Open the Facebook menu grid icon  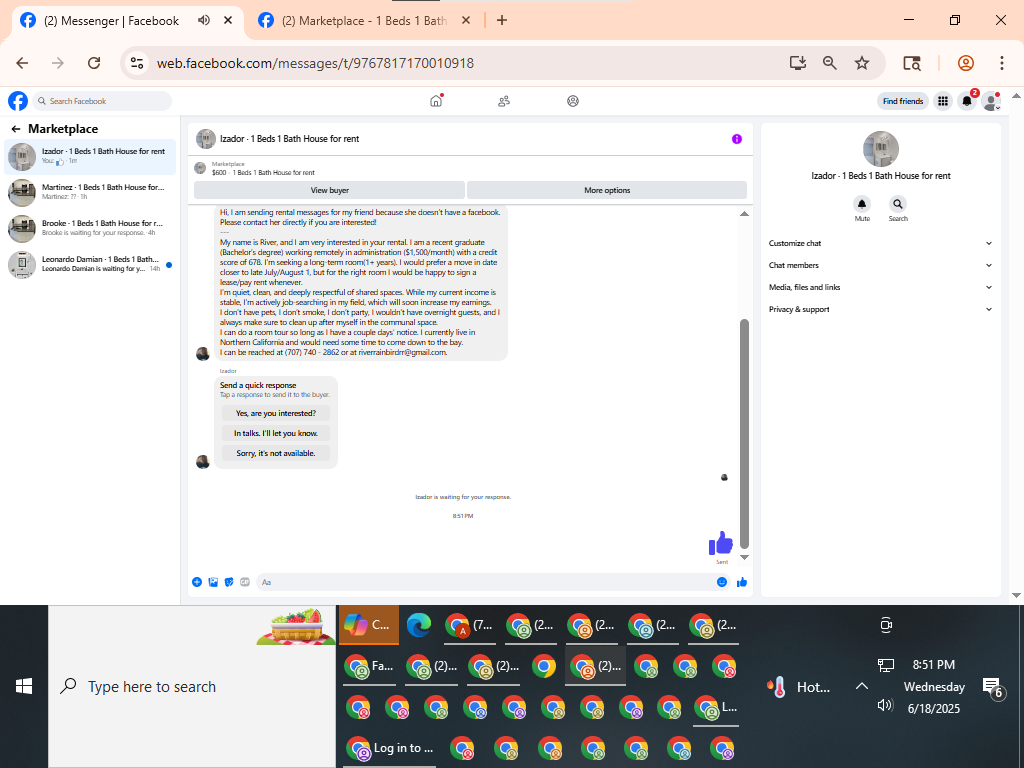click(942, 101)
